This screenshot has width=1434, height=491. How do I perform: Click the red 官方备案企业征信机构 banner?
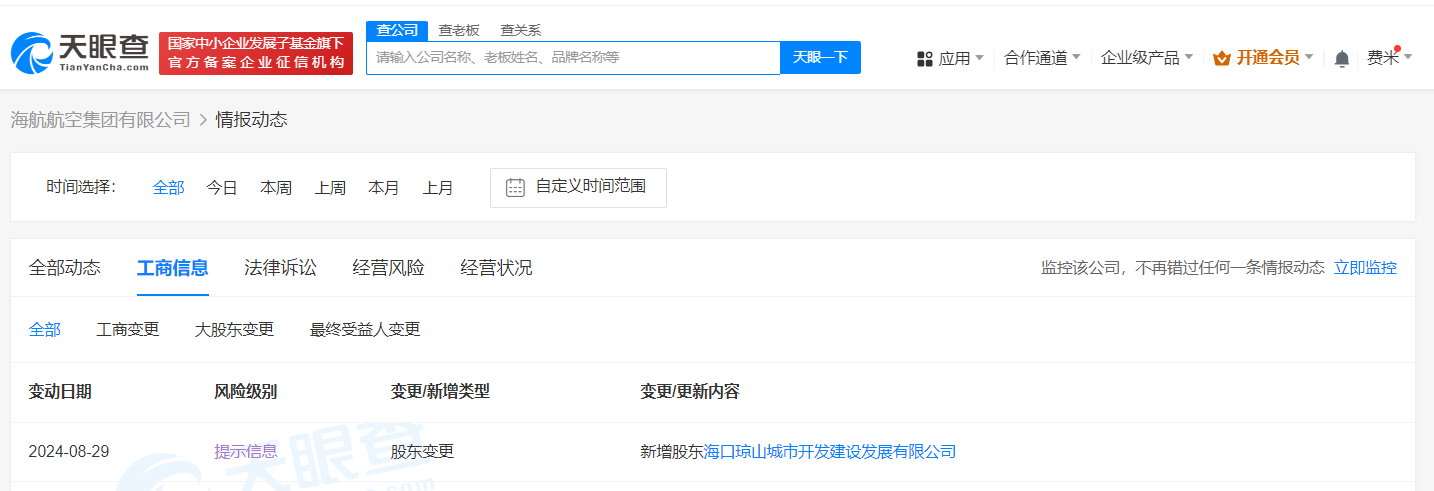point(256,53)
